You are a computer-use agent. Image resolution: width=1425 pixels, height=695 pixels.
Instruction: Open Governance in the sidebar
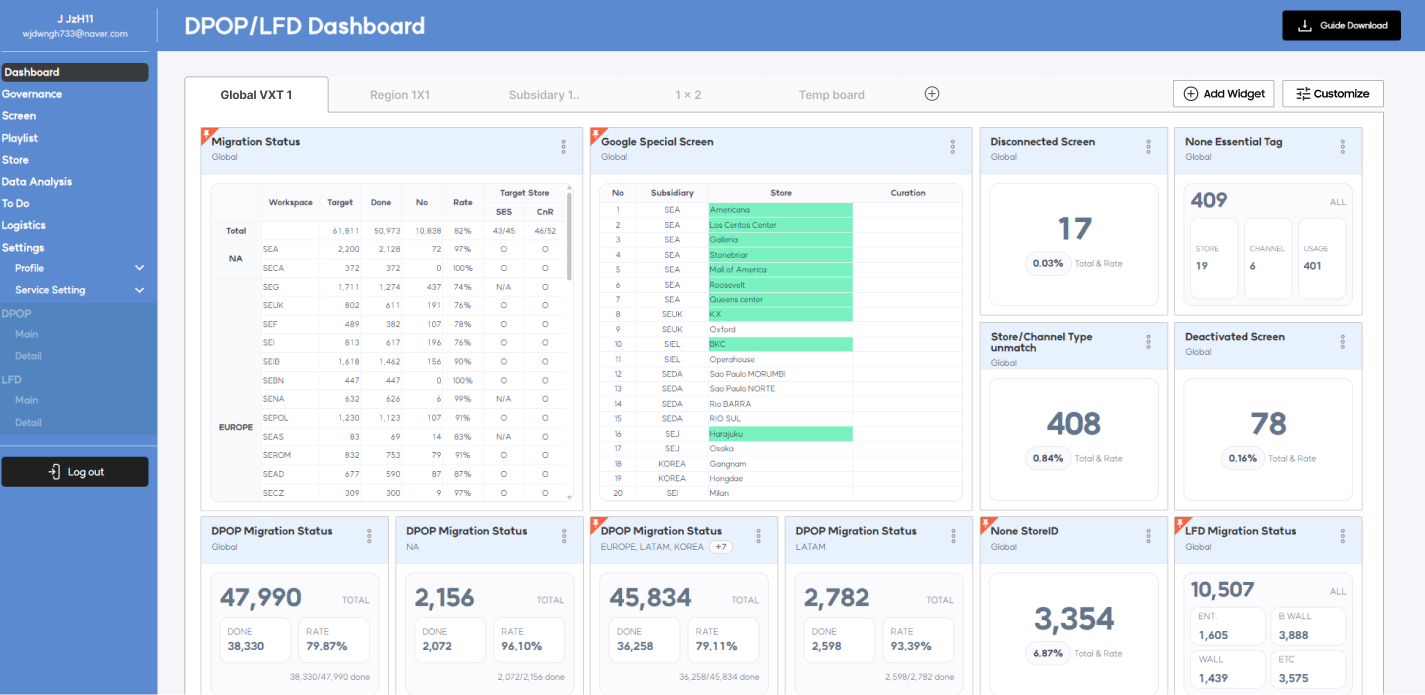pos(32,94)
